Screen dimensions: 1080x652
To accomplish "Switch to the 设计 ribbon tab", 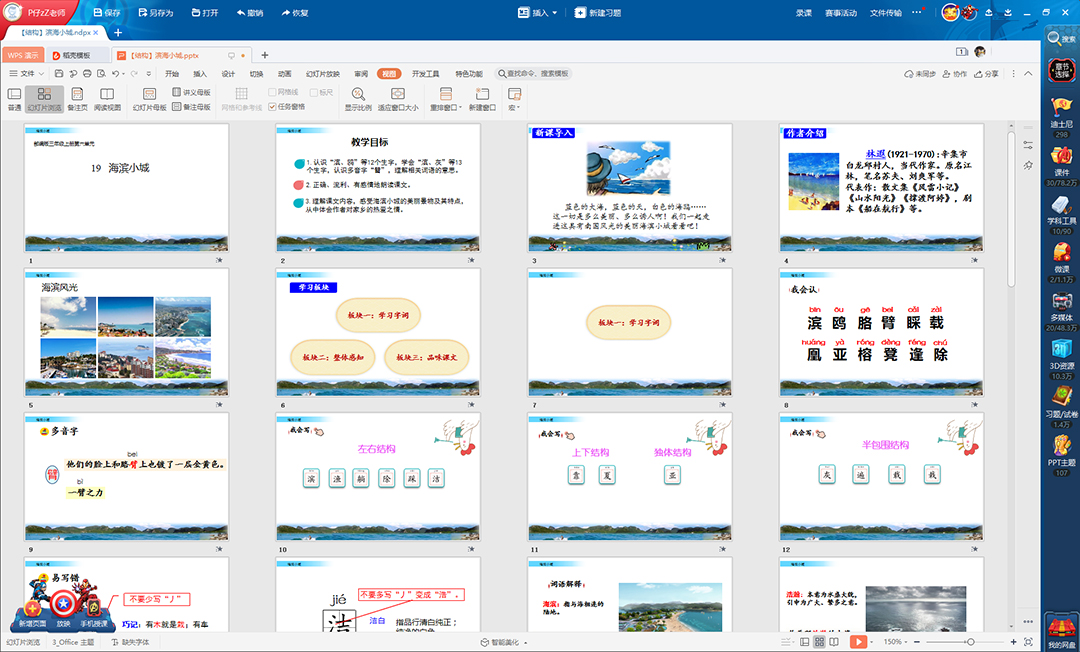I will point(228,74).
